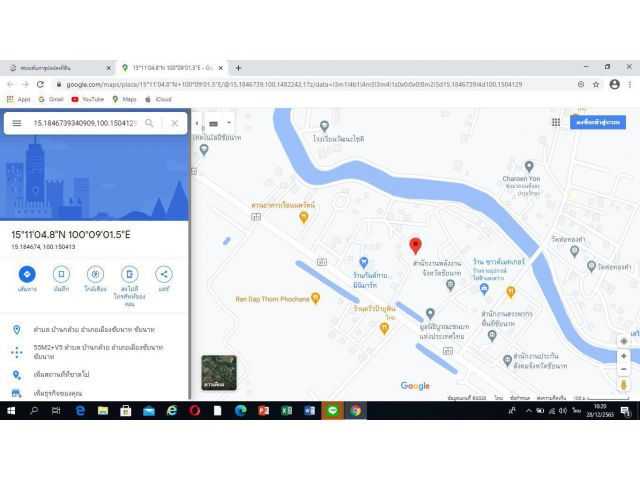Click the taskbar search magnifier
This screenshot has width=640, height=480.
point(34,411)
